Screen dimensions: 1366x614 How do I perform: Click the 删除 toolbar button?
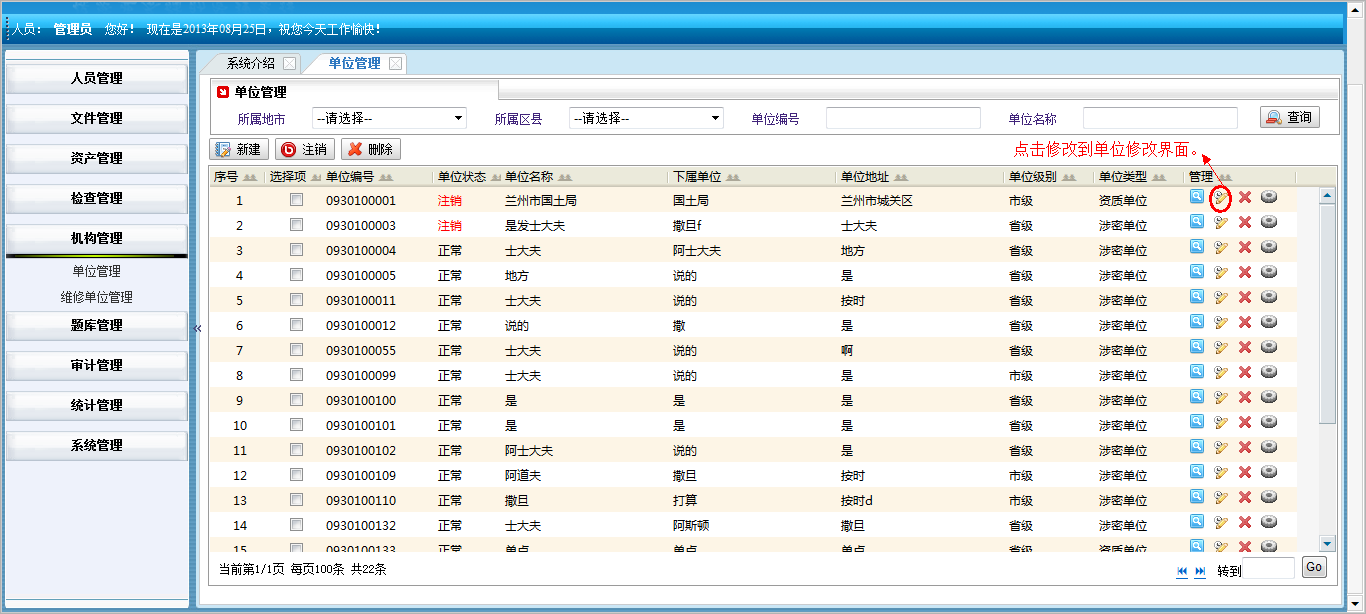click(371, 150)
